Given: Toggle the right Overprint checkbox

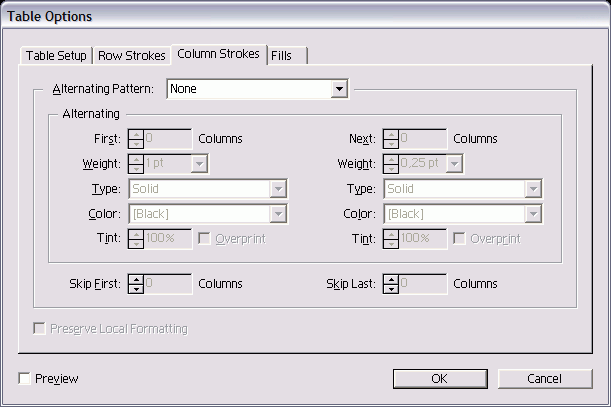Looking at the screenshot, I should [460, 239].
